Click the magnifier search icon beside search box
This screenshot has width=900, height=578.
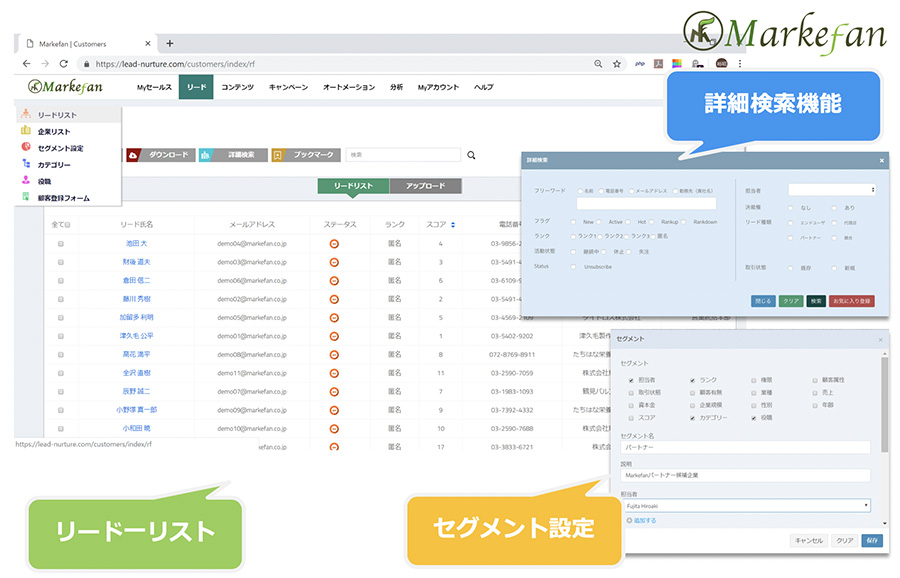pos(471,156)
